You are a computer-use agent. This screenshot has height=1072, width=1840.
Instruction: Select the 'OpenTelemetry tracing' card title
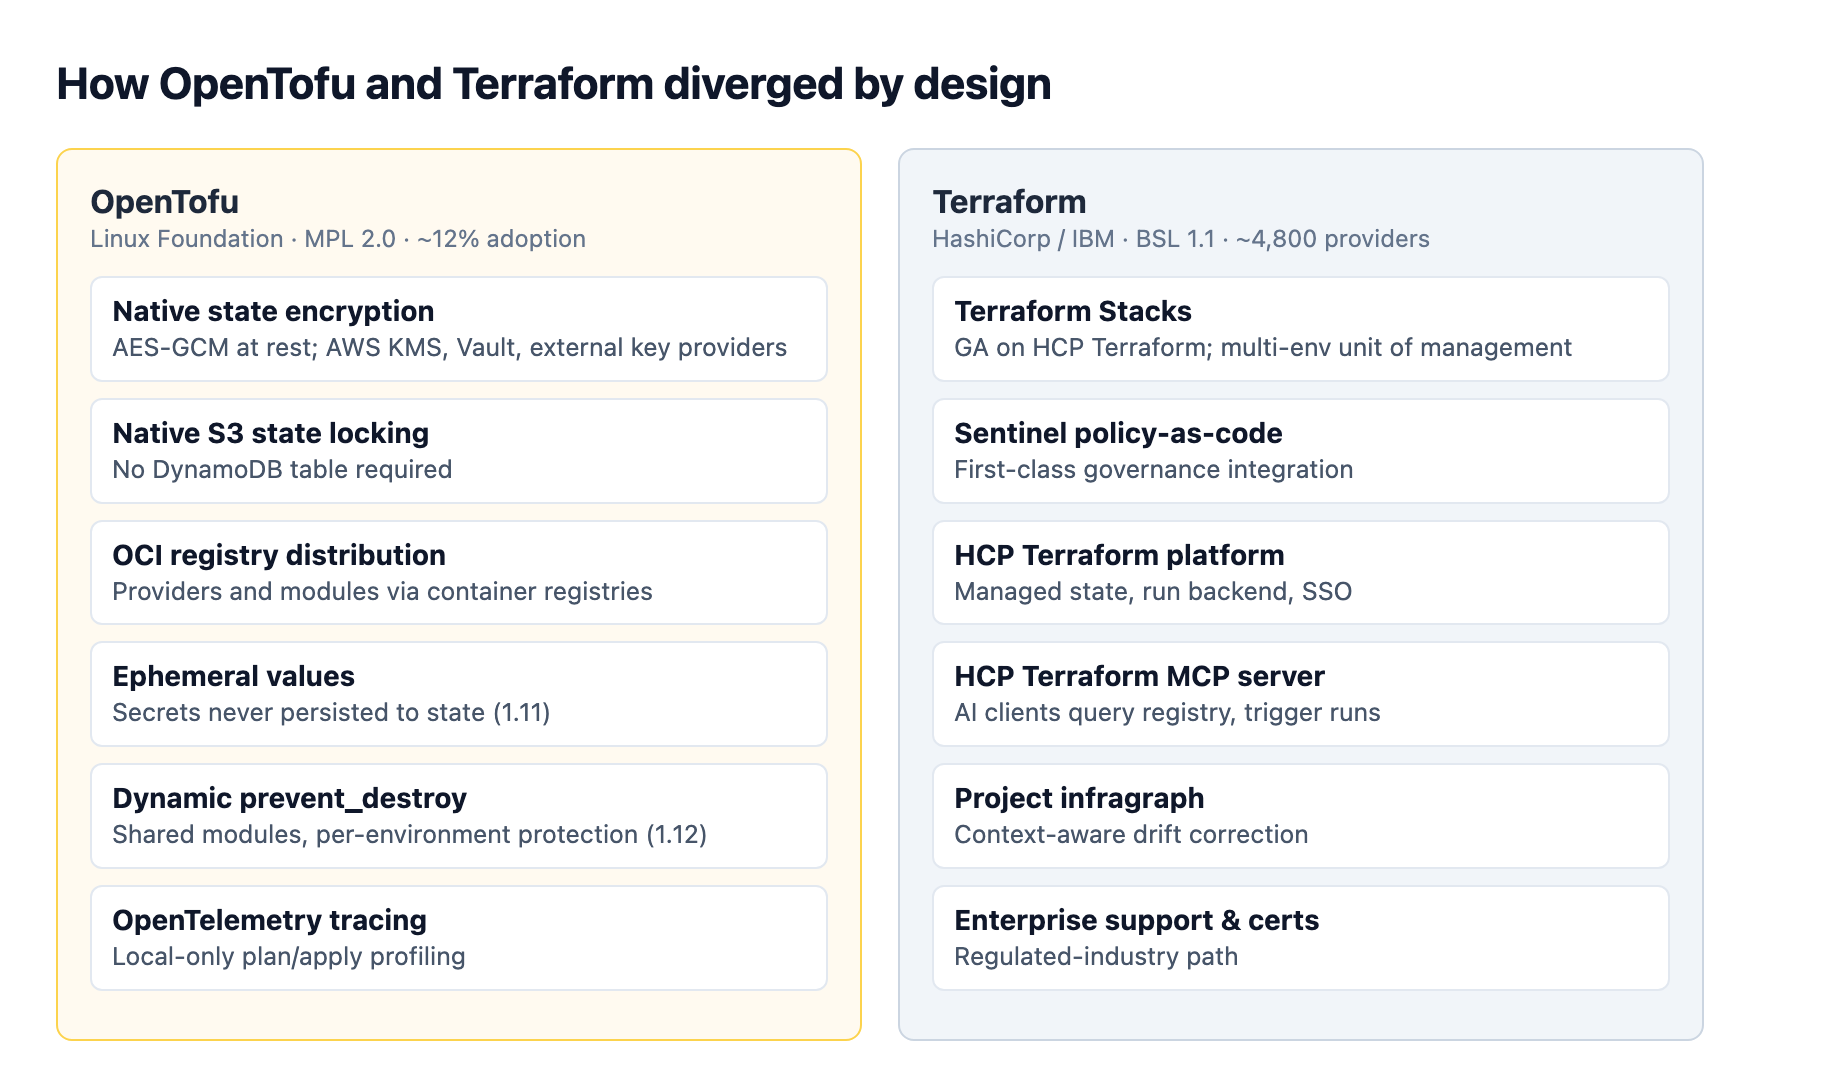point(270,920)
